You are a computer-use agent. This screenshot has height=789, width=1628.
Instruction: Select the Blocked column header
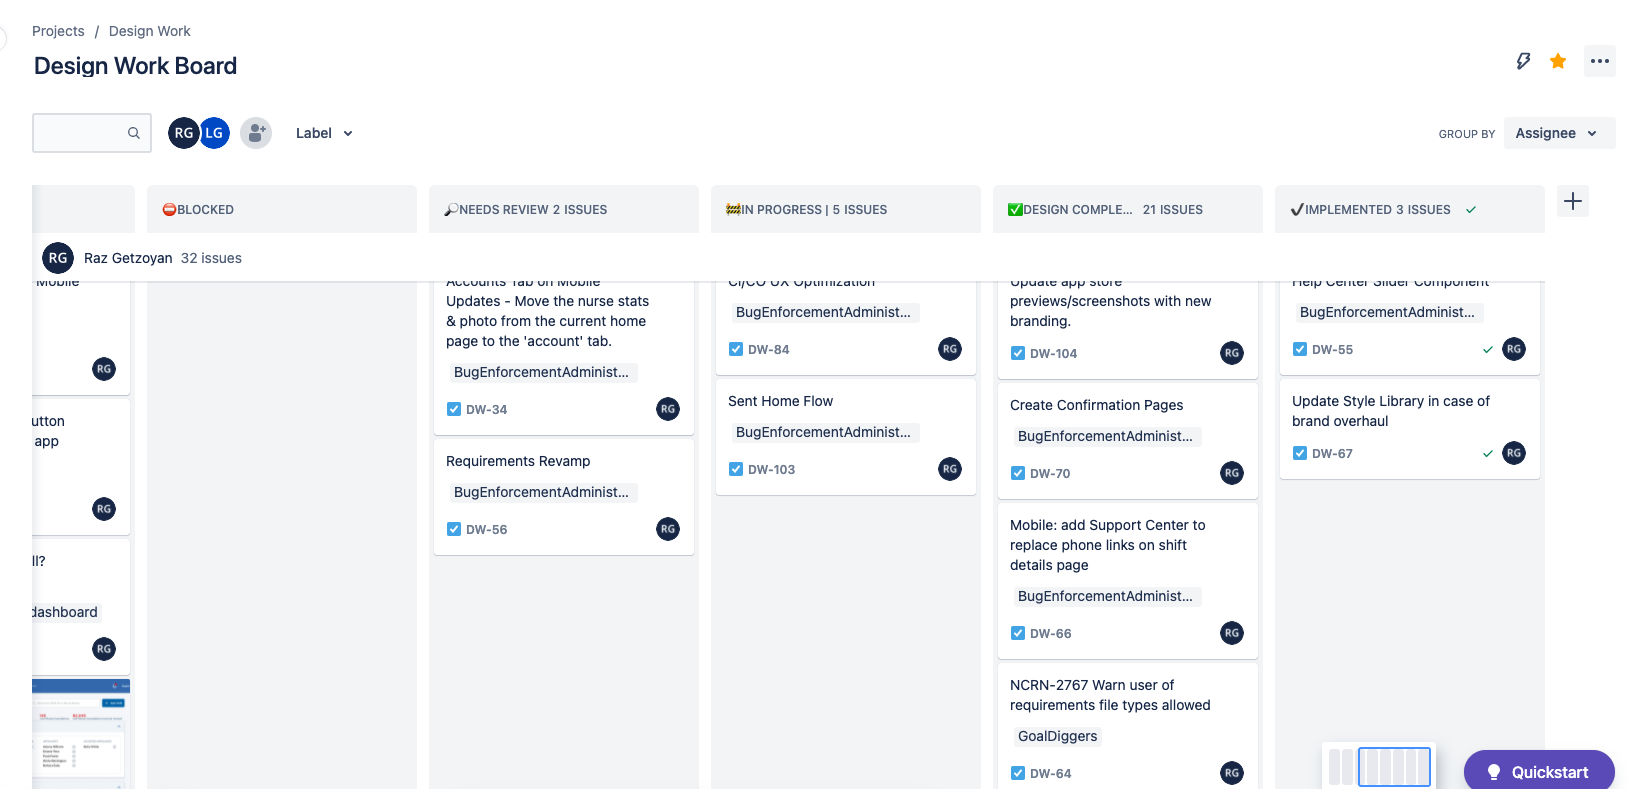click(x=281, y=210)
